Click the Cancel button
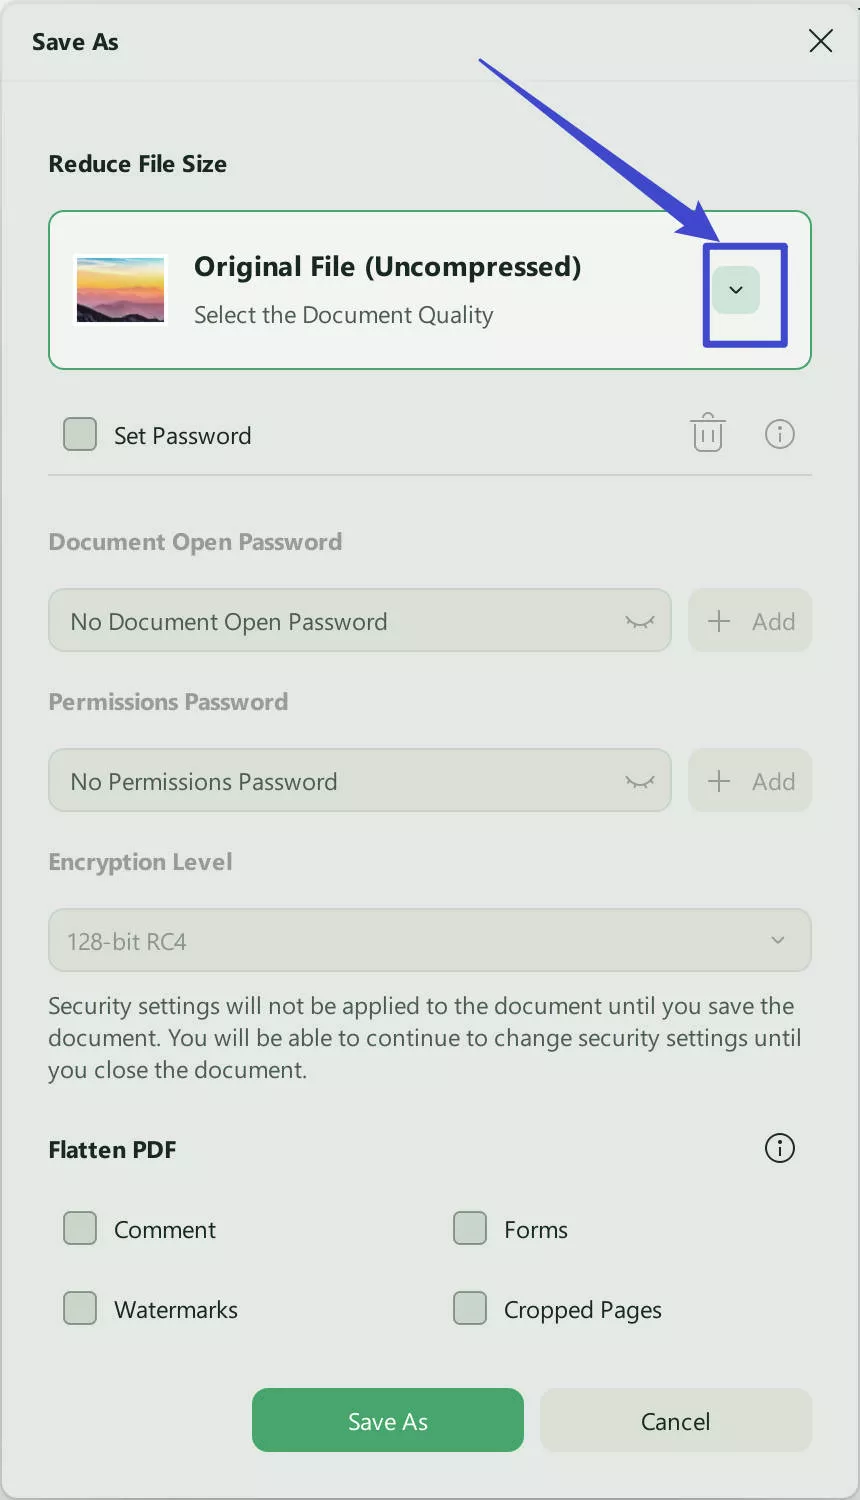Image resolution: width=860 pixels, height=1500 pixels. (675, 1421)
